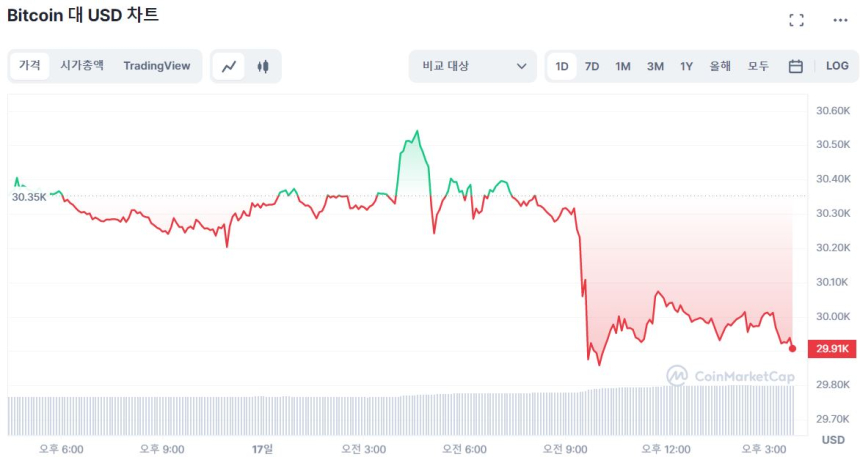Open the calendar date range picker
The height and width of the screenshot is (457, 860).
[796, 66]
